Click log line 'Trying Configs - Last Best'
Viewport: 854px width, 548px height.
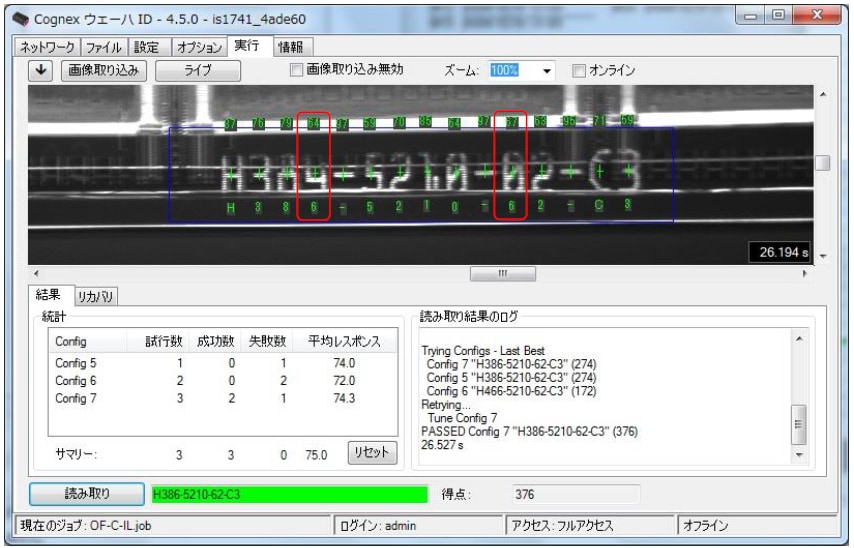[x=483, y=351]
